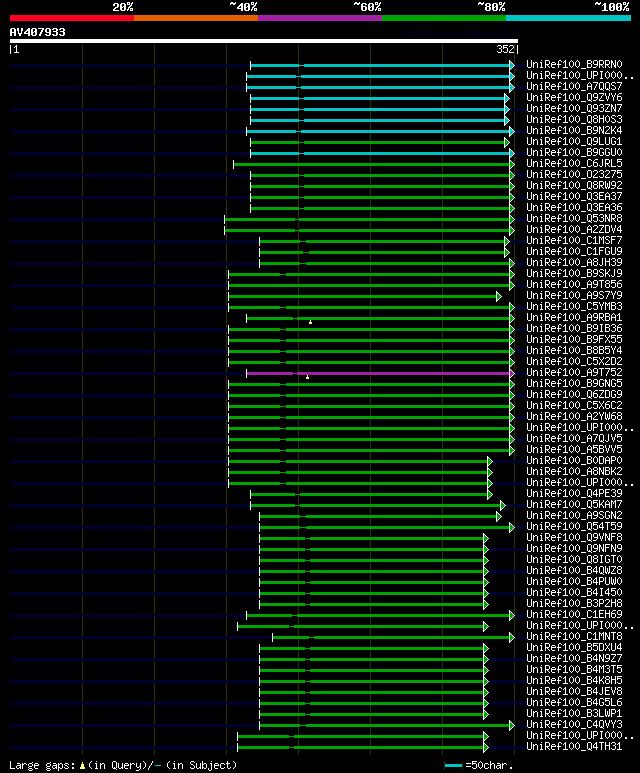Select the UniRef100_B3LWP1 label

574,713
